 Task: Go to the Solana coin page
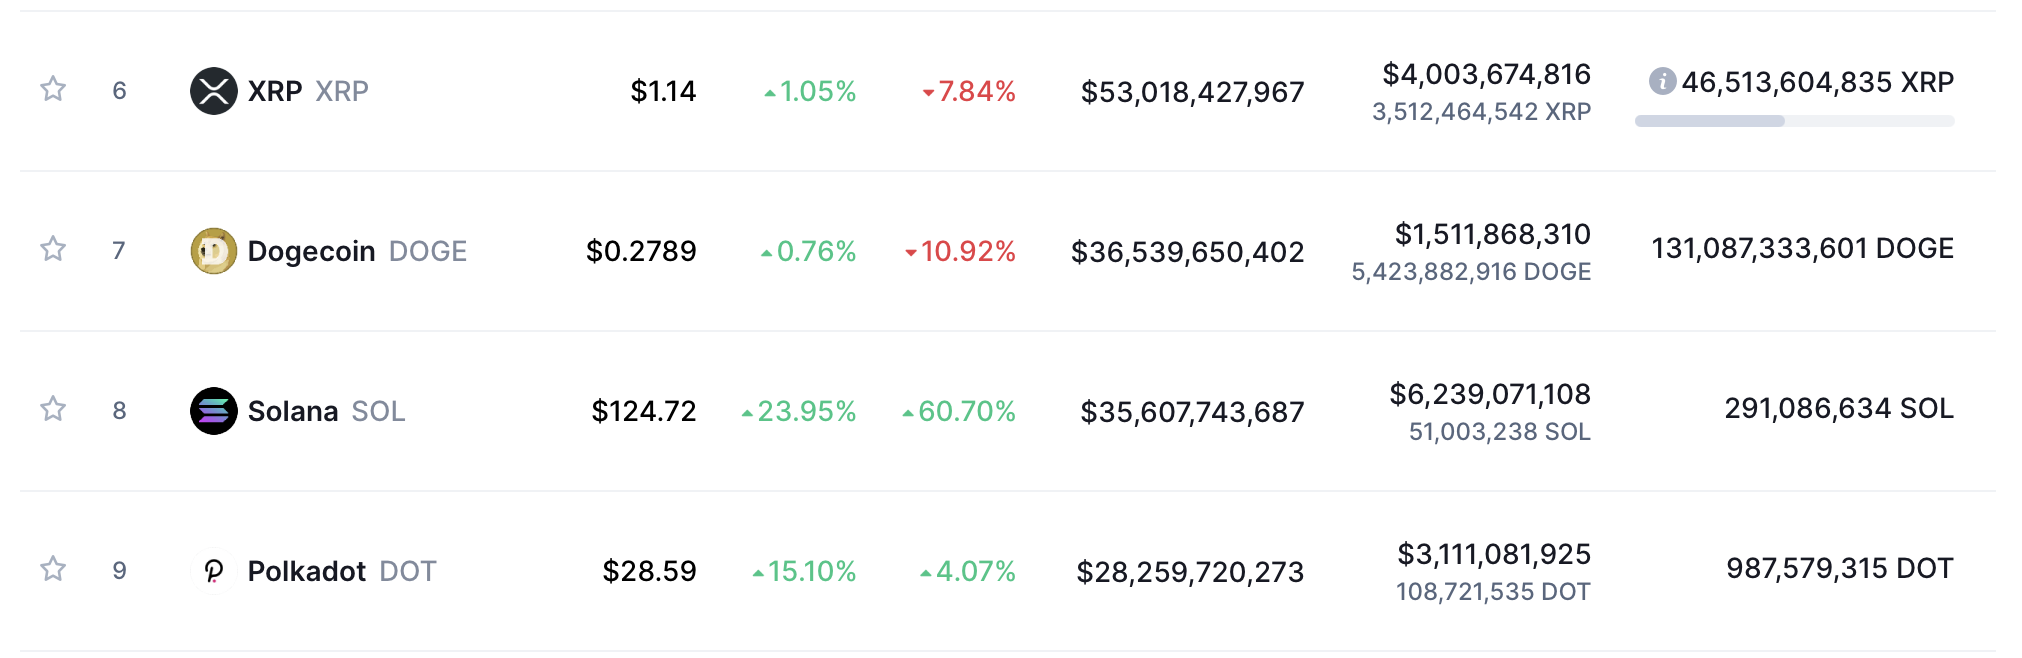[293, 411]
